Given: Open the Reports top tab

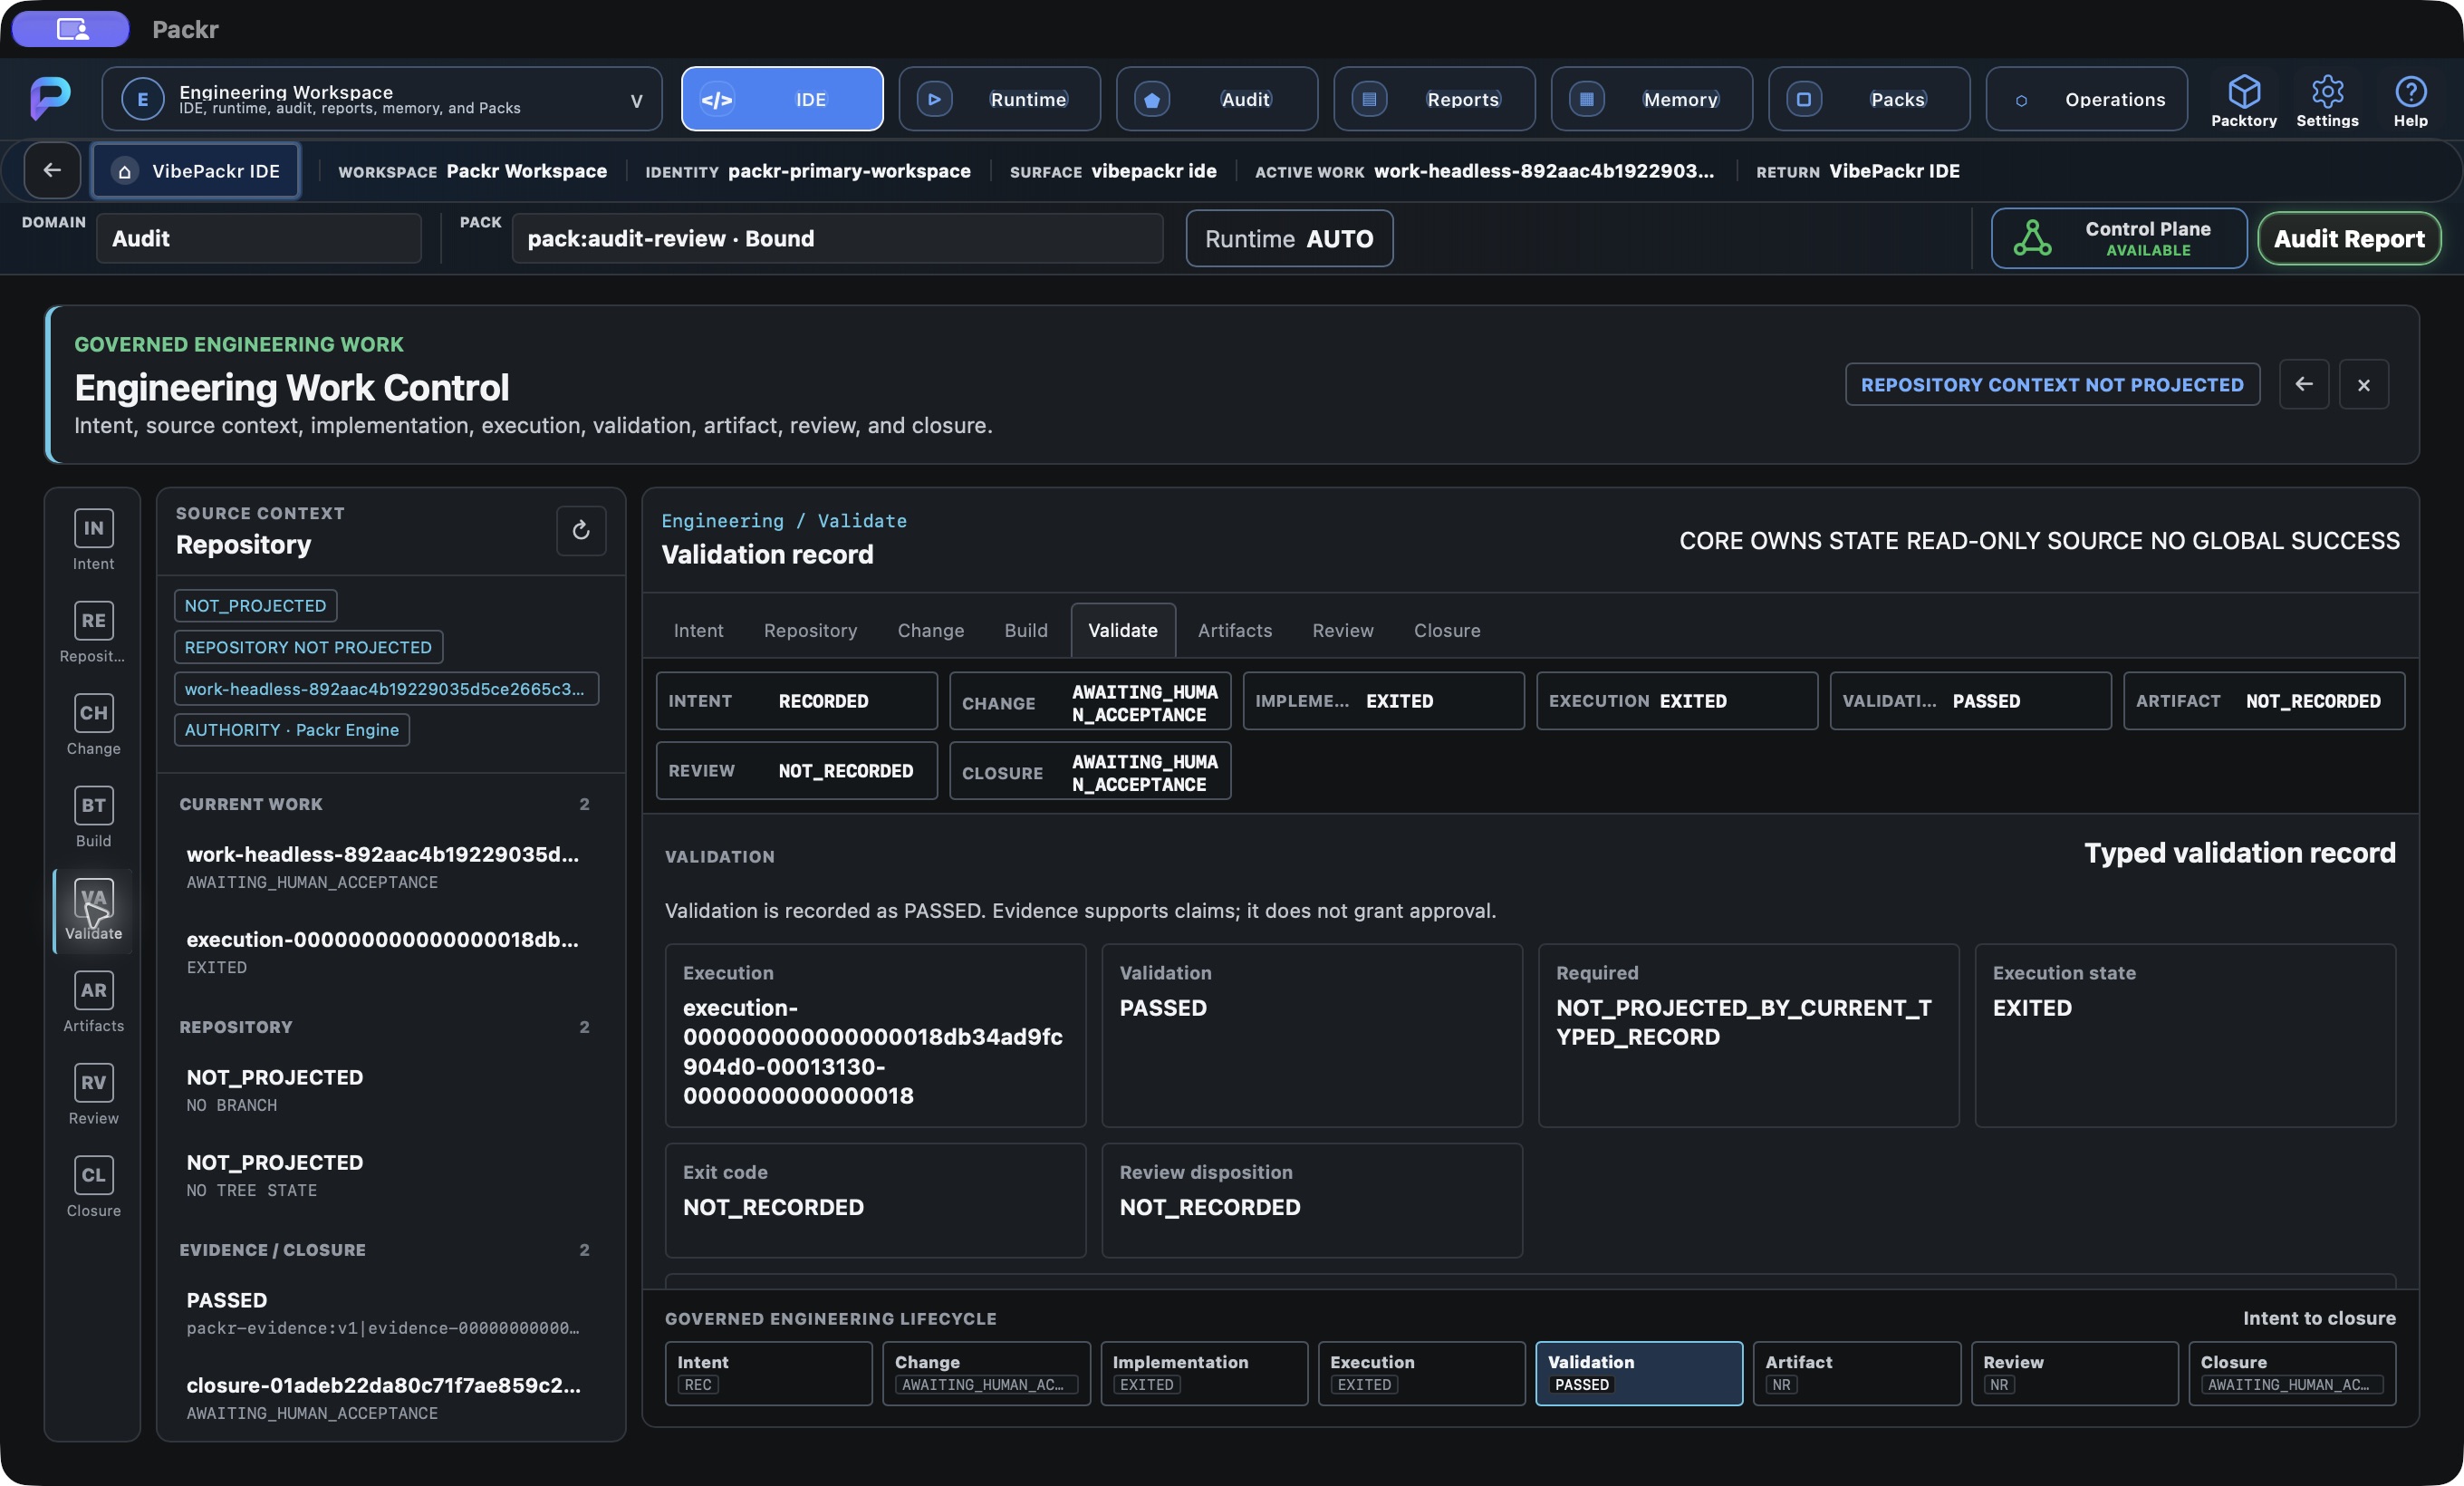Looking at the screenshot, I should tap(1434, 99).
